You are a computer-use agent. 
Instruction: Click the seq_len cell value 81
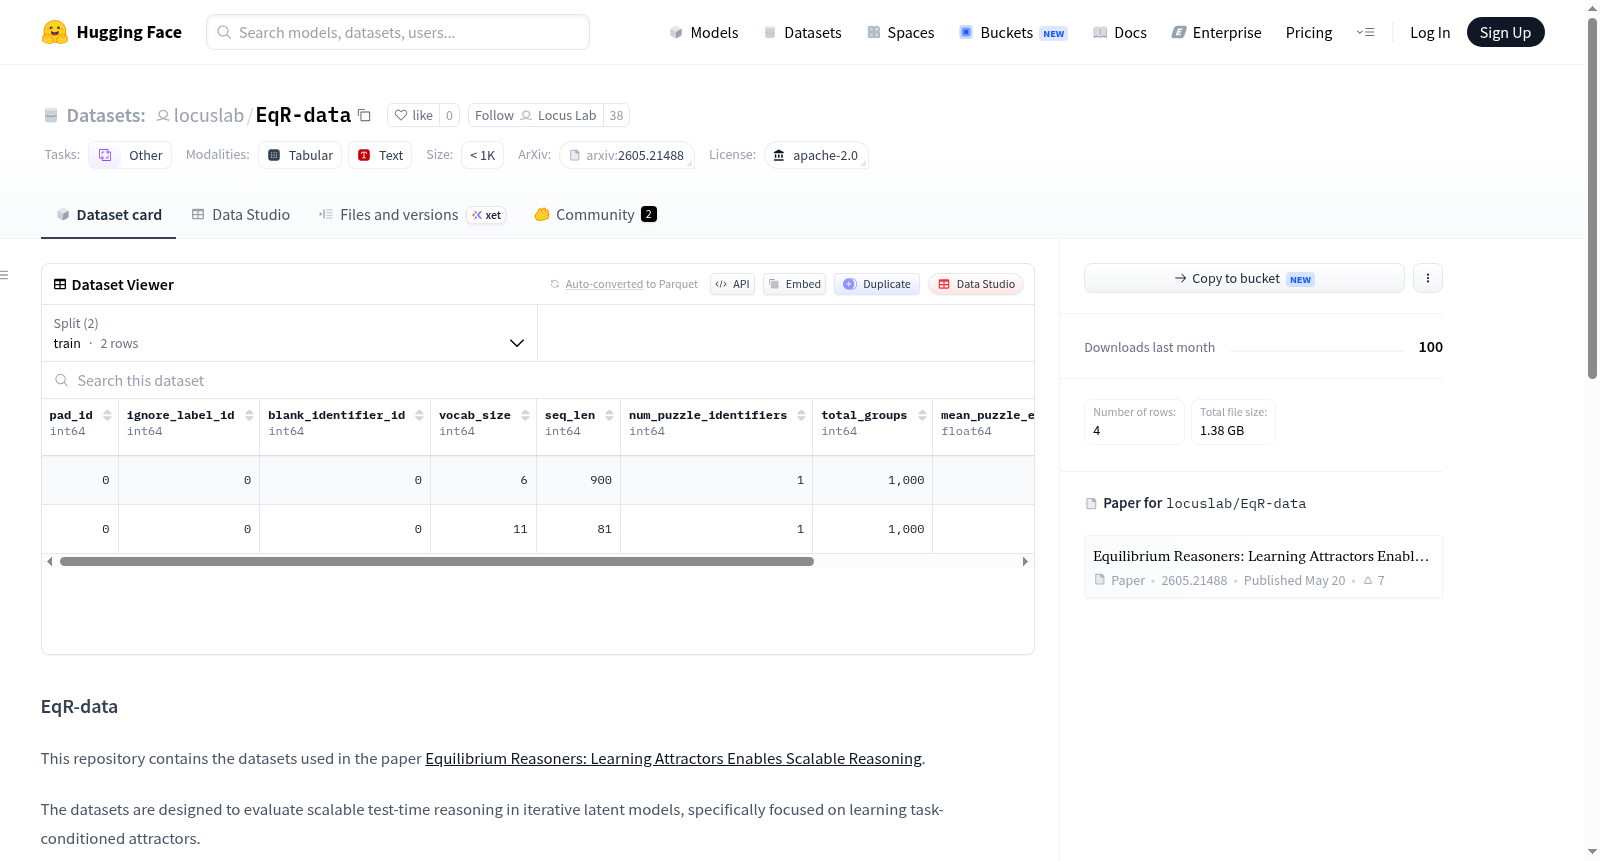click(604, 529)
